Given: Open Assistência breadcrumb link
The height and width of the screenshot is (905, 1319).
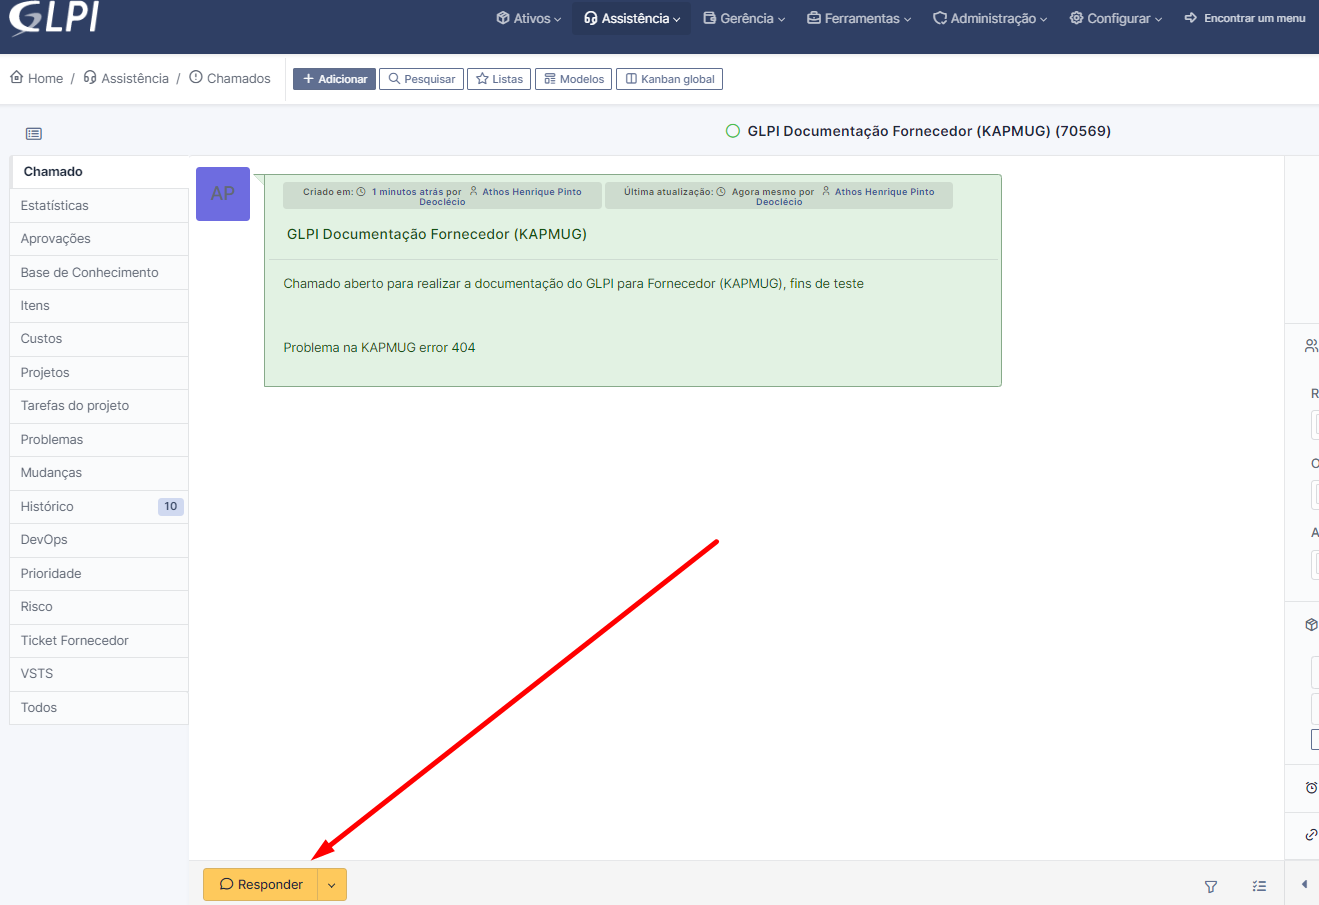Looking at the screenshot, I should pyautogui.click(x=126, y=78).
